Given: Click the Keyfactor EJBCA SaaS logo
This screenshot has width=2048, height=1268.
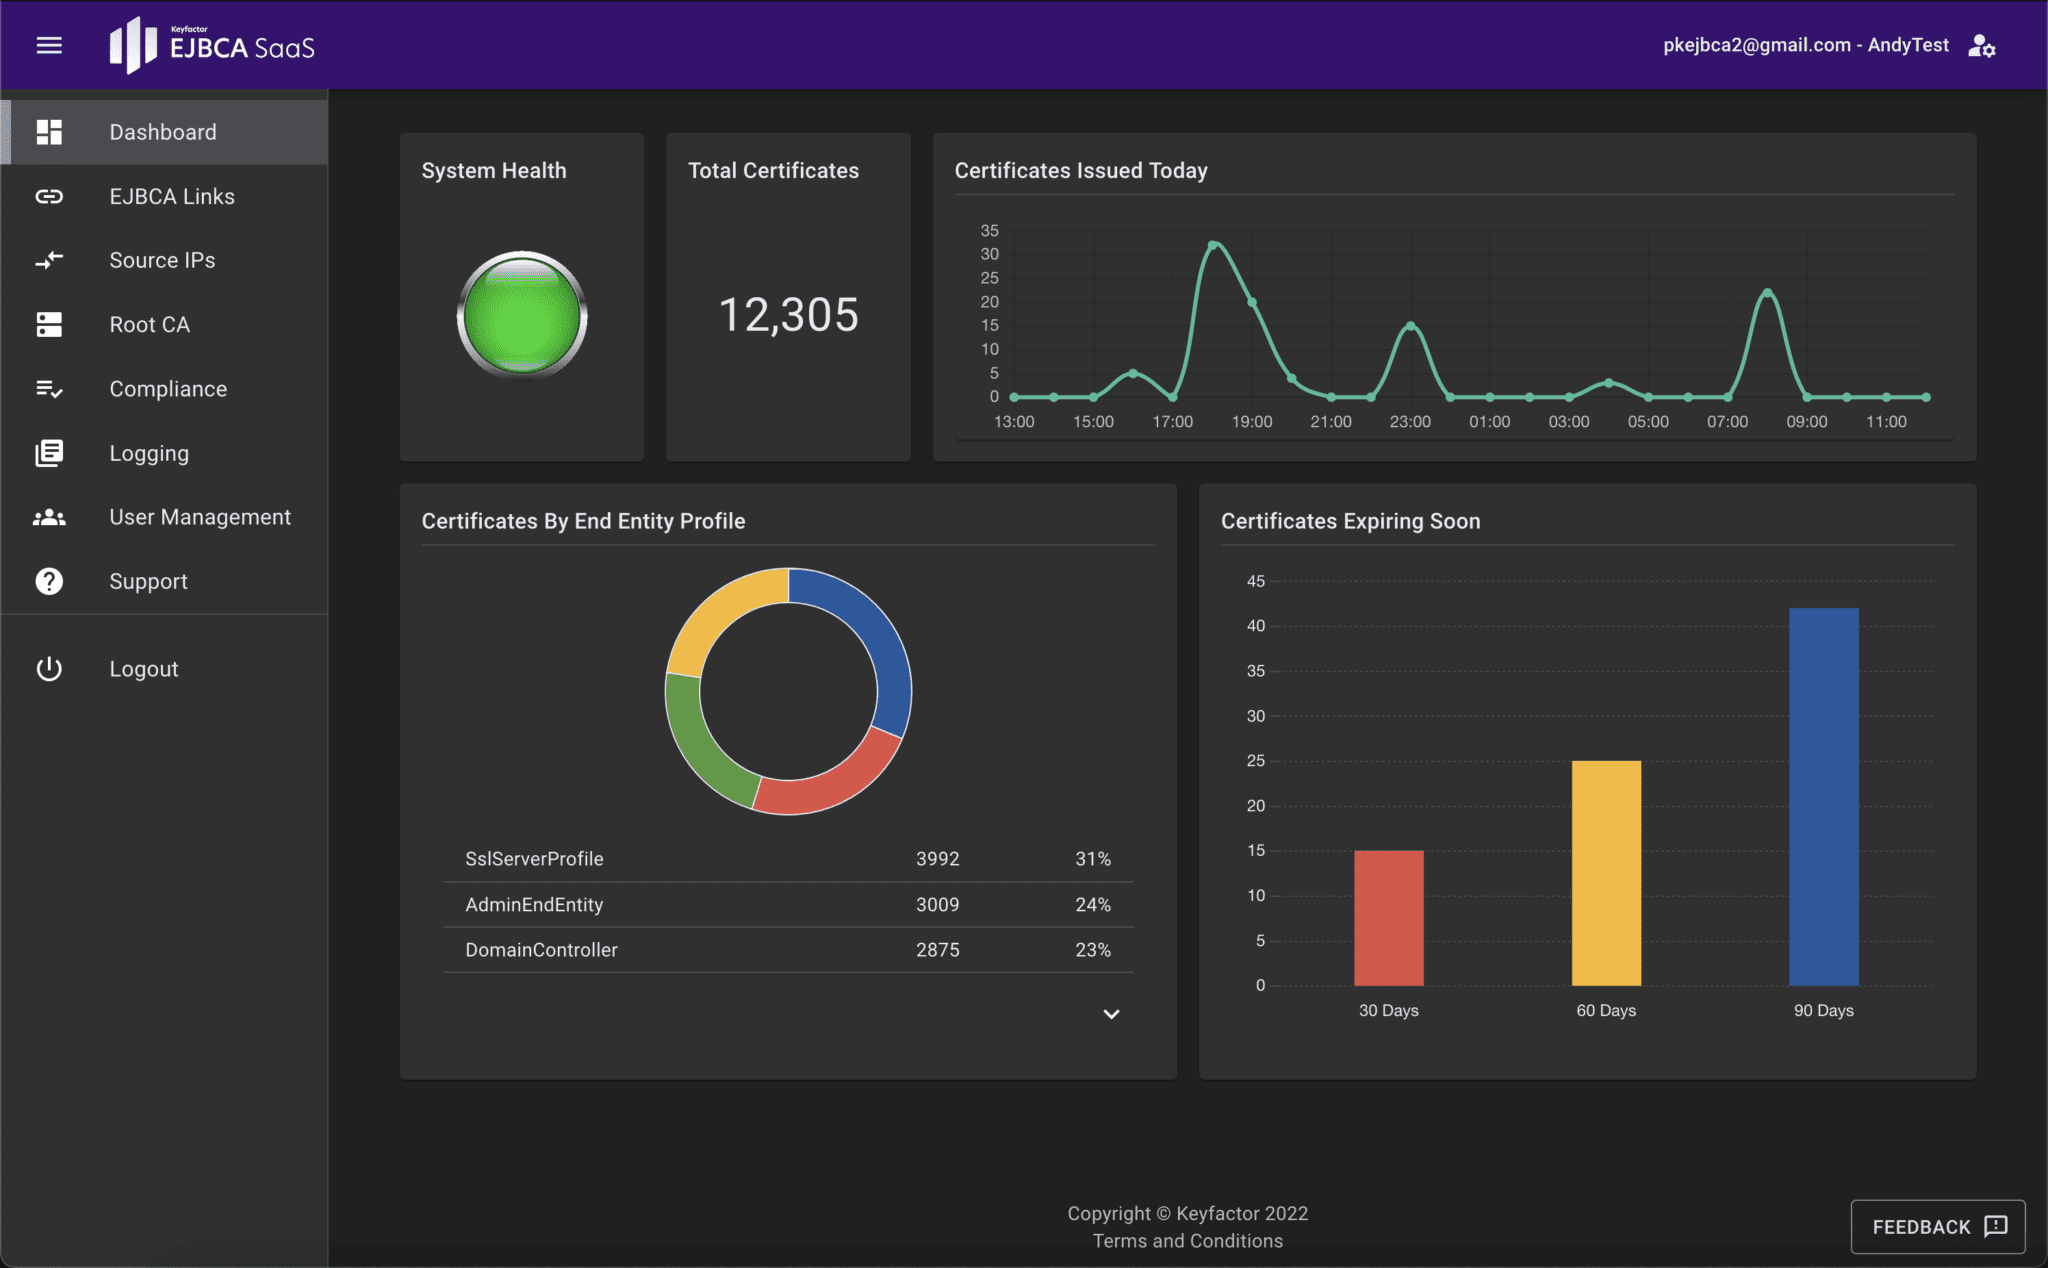Looking at the screenshot, I should (x=211, y=44).
